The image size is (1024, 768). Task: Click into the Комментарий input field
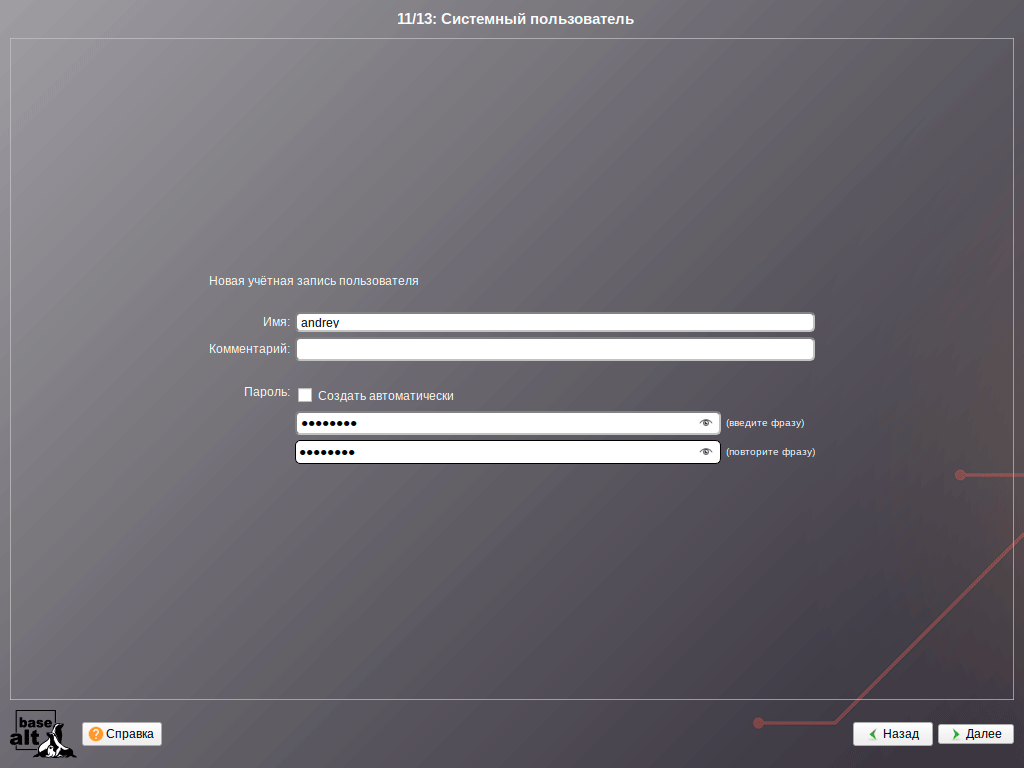tap(555, 349)
